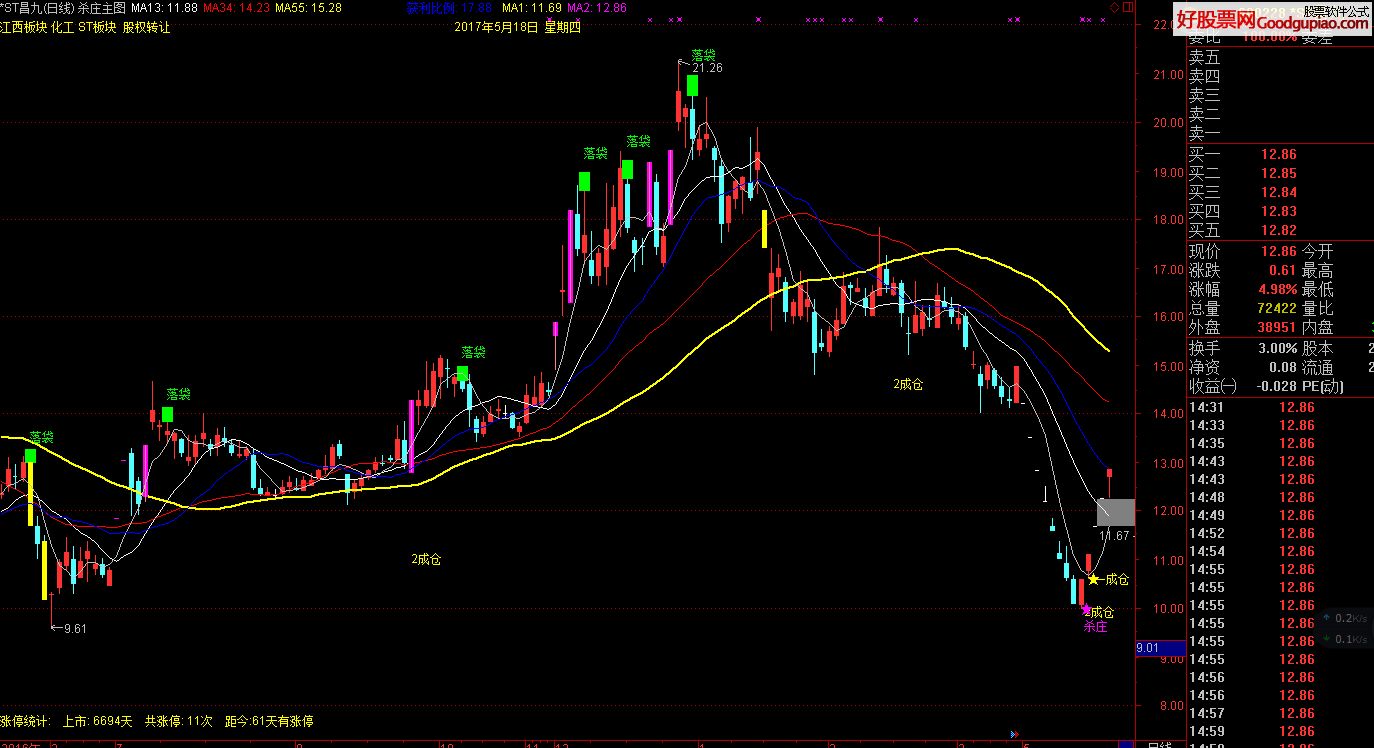Click the 净资 value 0.08
This screenshot has width=1374, height=748.
[x=1282, y=367]
